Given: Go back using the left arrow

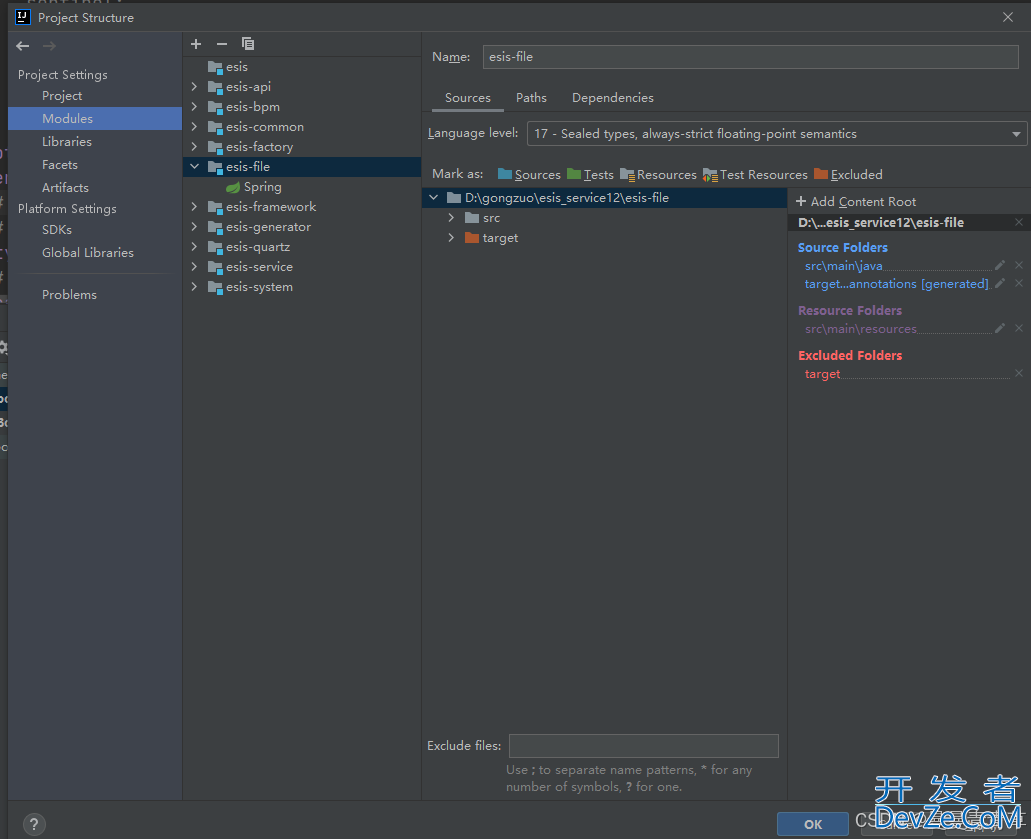Looking at the screenshot, I should click(x=22, y=46).
